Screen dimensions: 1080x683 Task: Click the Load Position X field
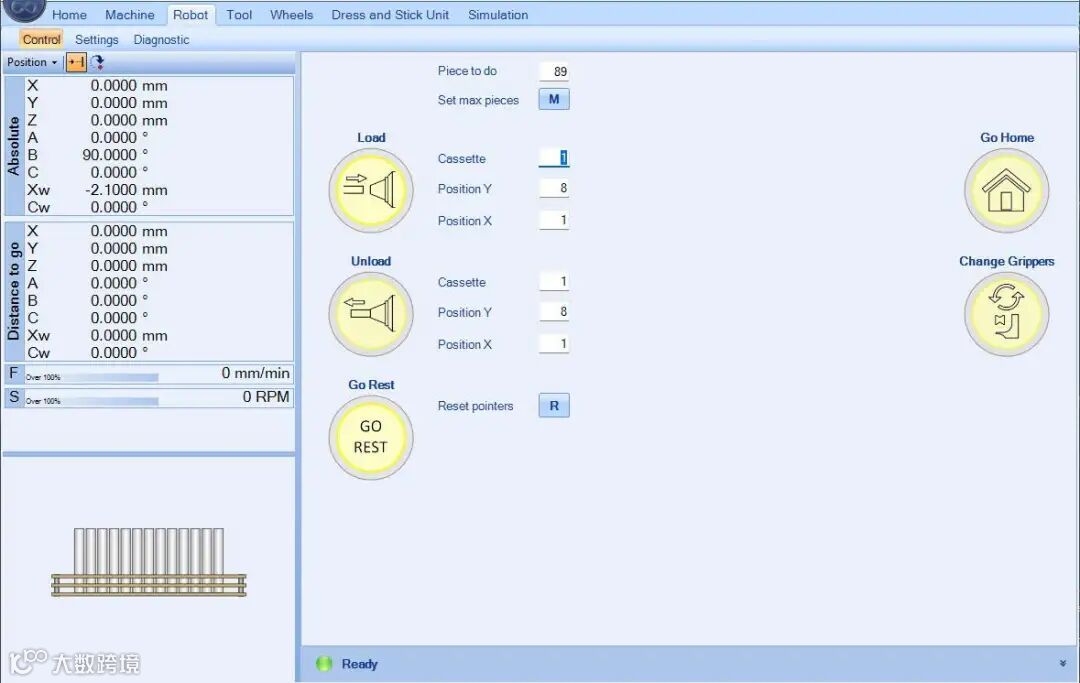[554, 220]
